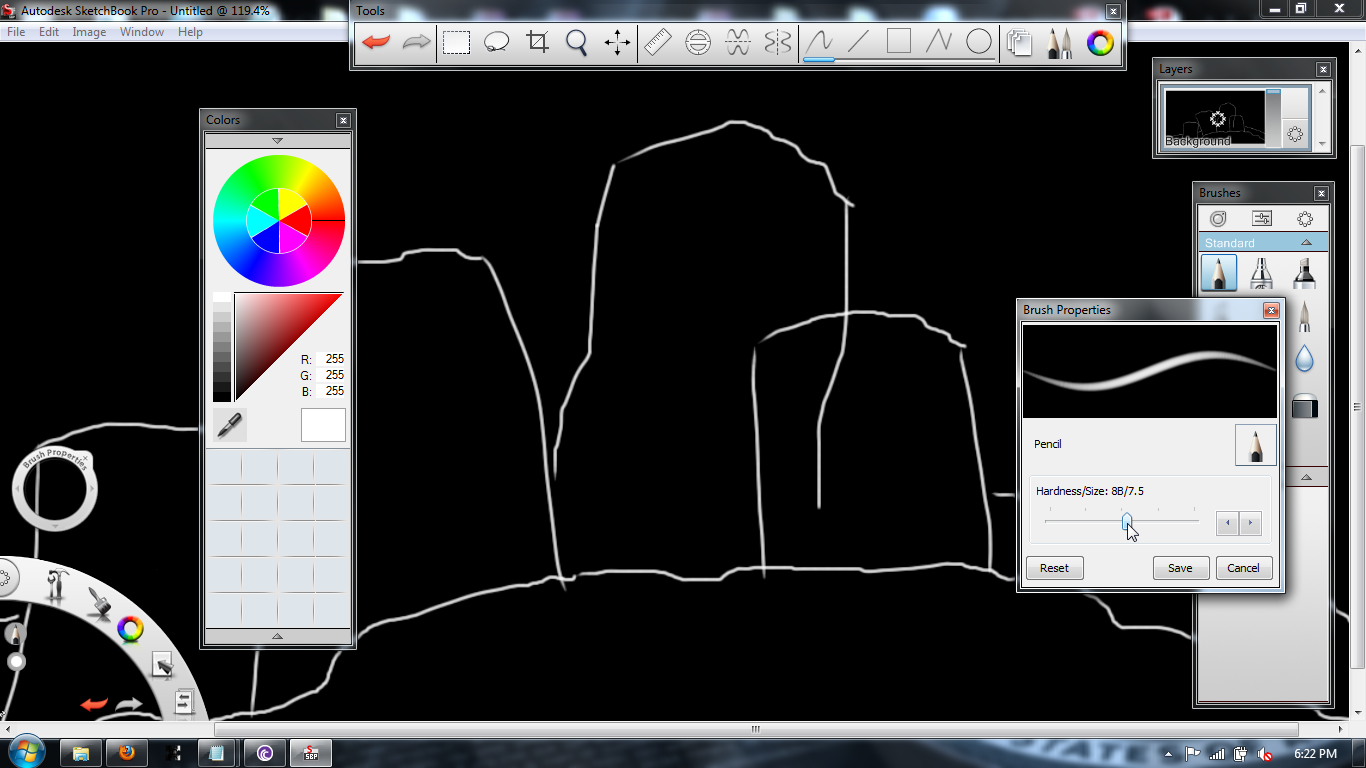Viewport: 1366px width, 768px height.
Task: Select the rectangular marquee selection tool
Action: [x=457, y=42]
